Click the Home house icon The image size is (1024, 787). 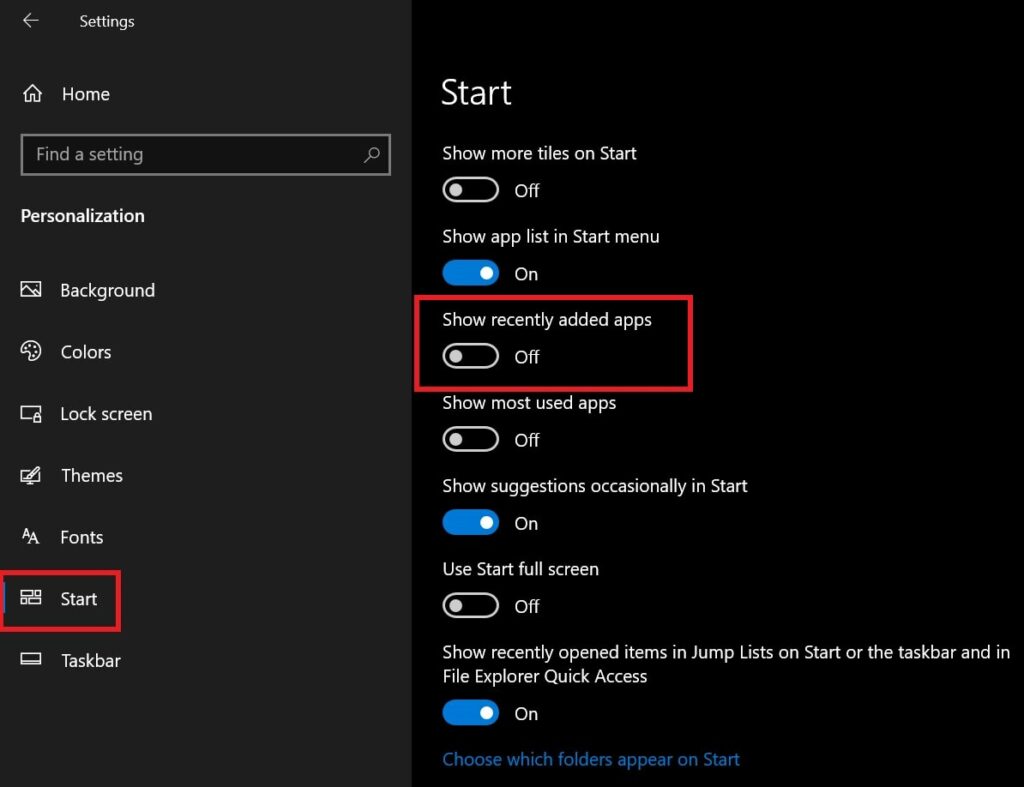(x=34, y=93)
